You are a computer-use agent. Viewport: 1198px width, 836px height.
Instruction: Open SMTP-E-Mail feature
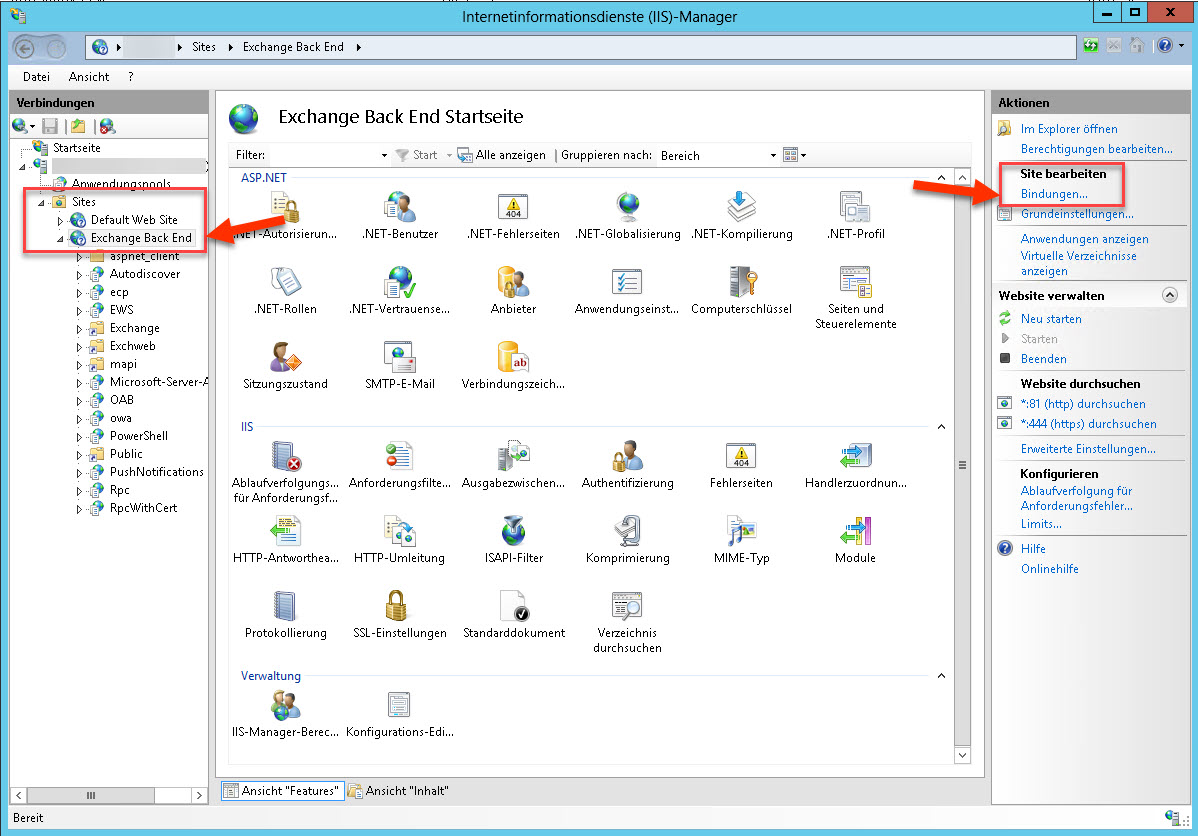tap(400, 366)
